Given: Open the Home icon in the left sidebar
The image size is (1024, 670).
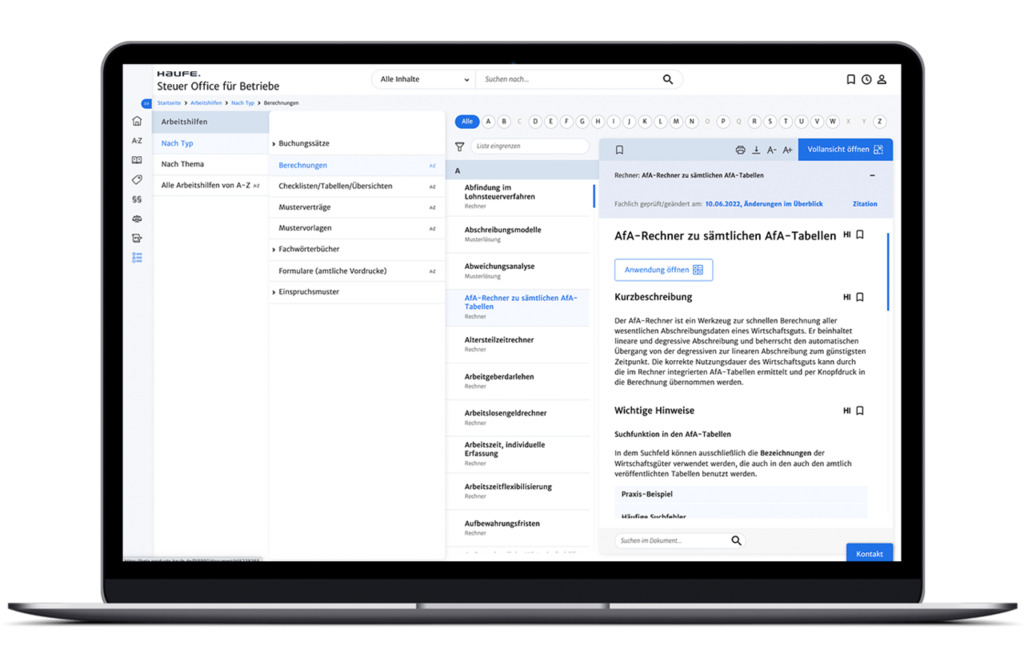Looking at the screenshot, I should (137, 121).
